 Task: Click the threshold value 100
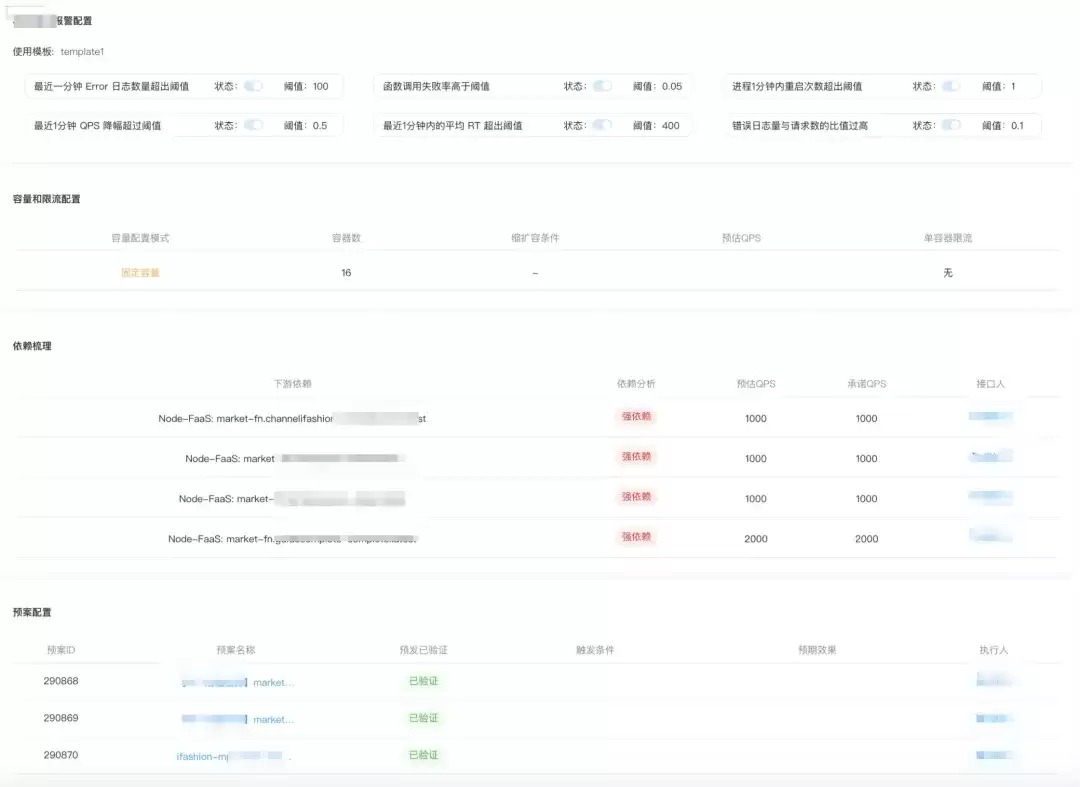[320, 86]
